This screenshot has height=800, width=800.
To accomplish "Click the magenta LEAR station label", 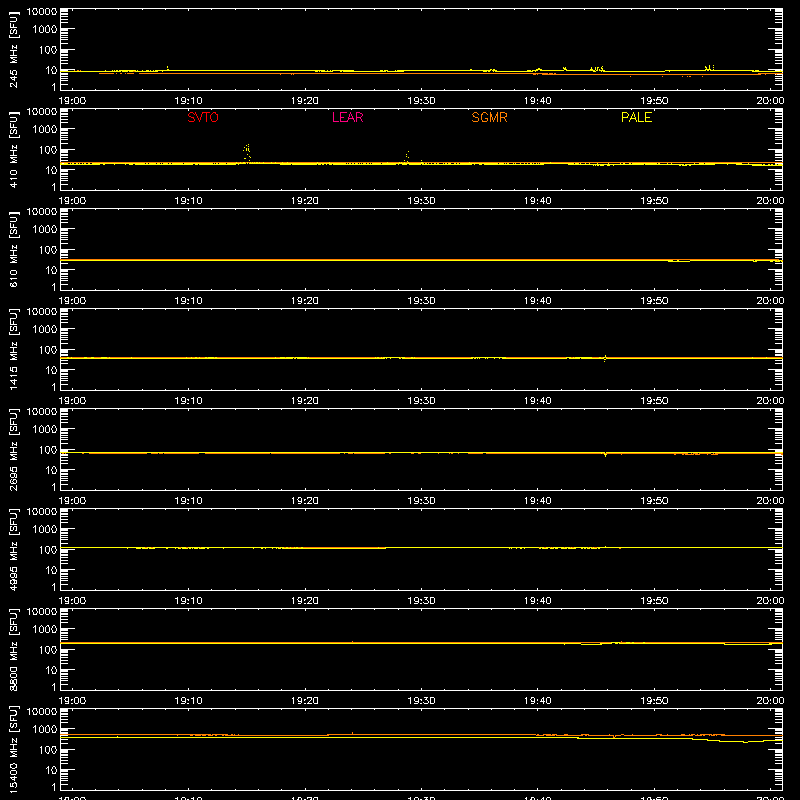I will [x=347, y=117].
